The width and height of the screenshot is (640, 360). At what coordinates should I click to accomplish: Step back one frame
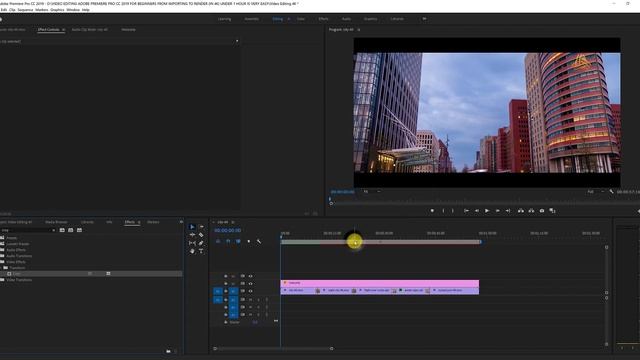click(x=477, y=211)
